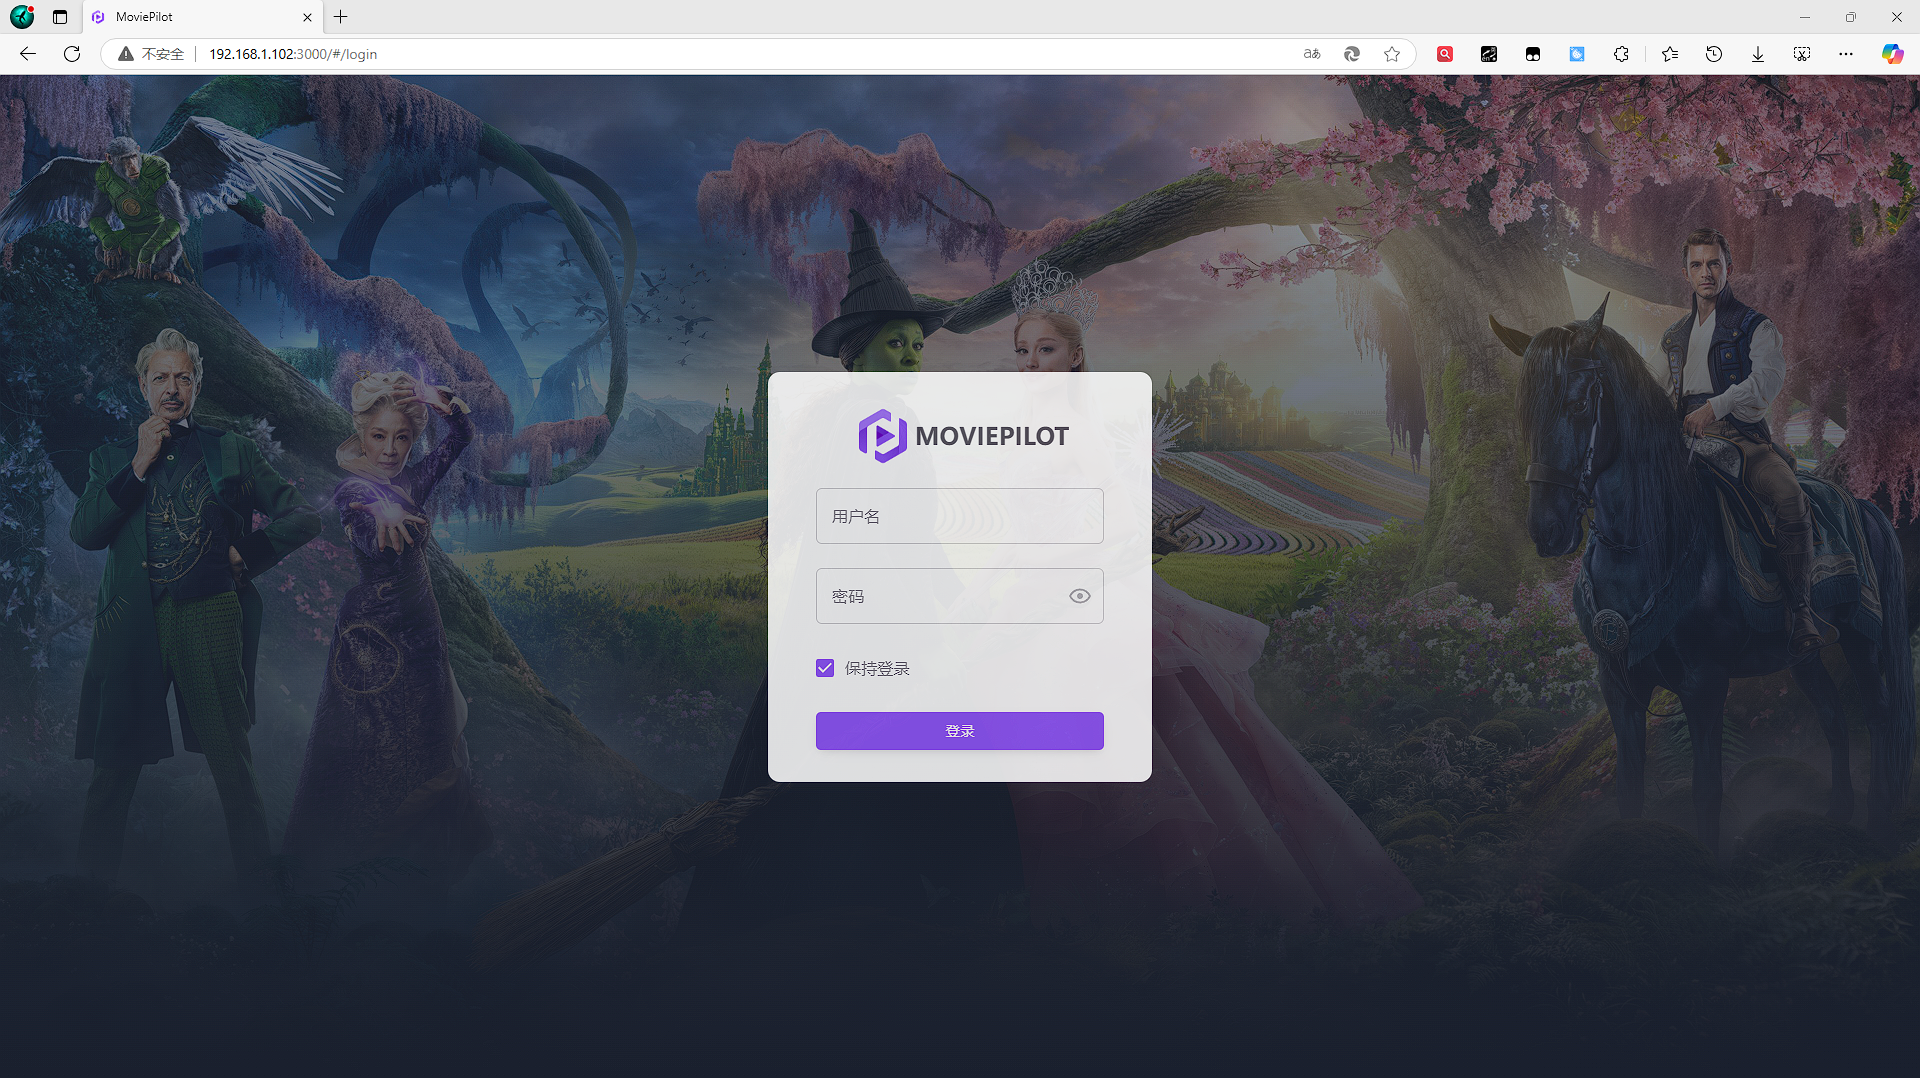Image resolution: width=1920 pixels, height=1078 pixels.
Task: Open the translate page icon
Action: point(1312,54)
